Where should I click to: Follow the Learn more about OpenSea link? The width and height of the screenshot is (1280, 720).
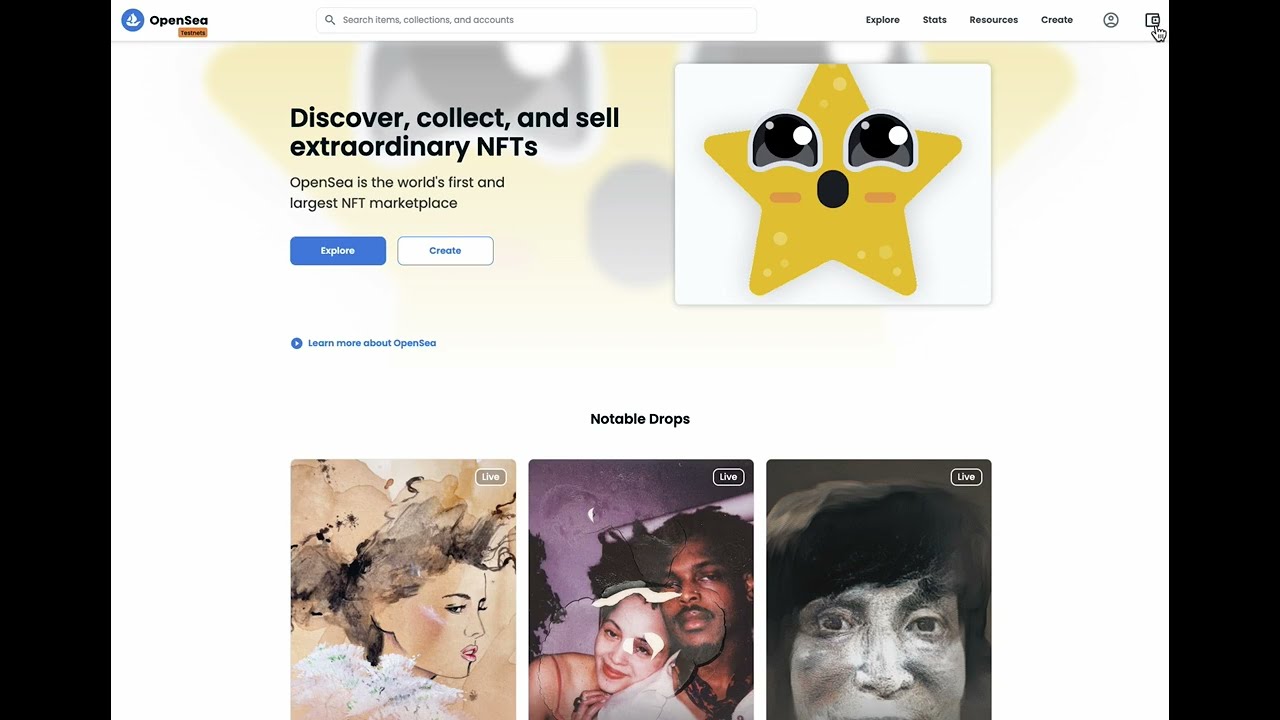(372, 343)
